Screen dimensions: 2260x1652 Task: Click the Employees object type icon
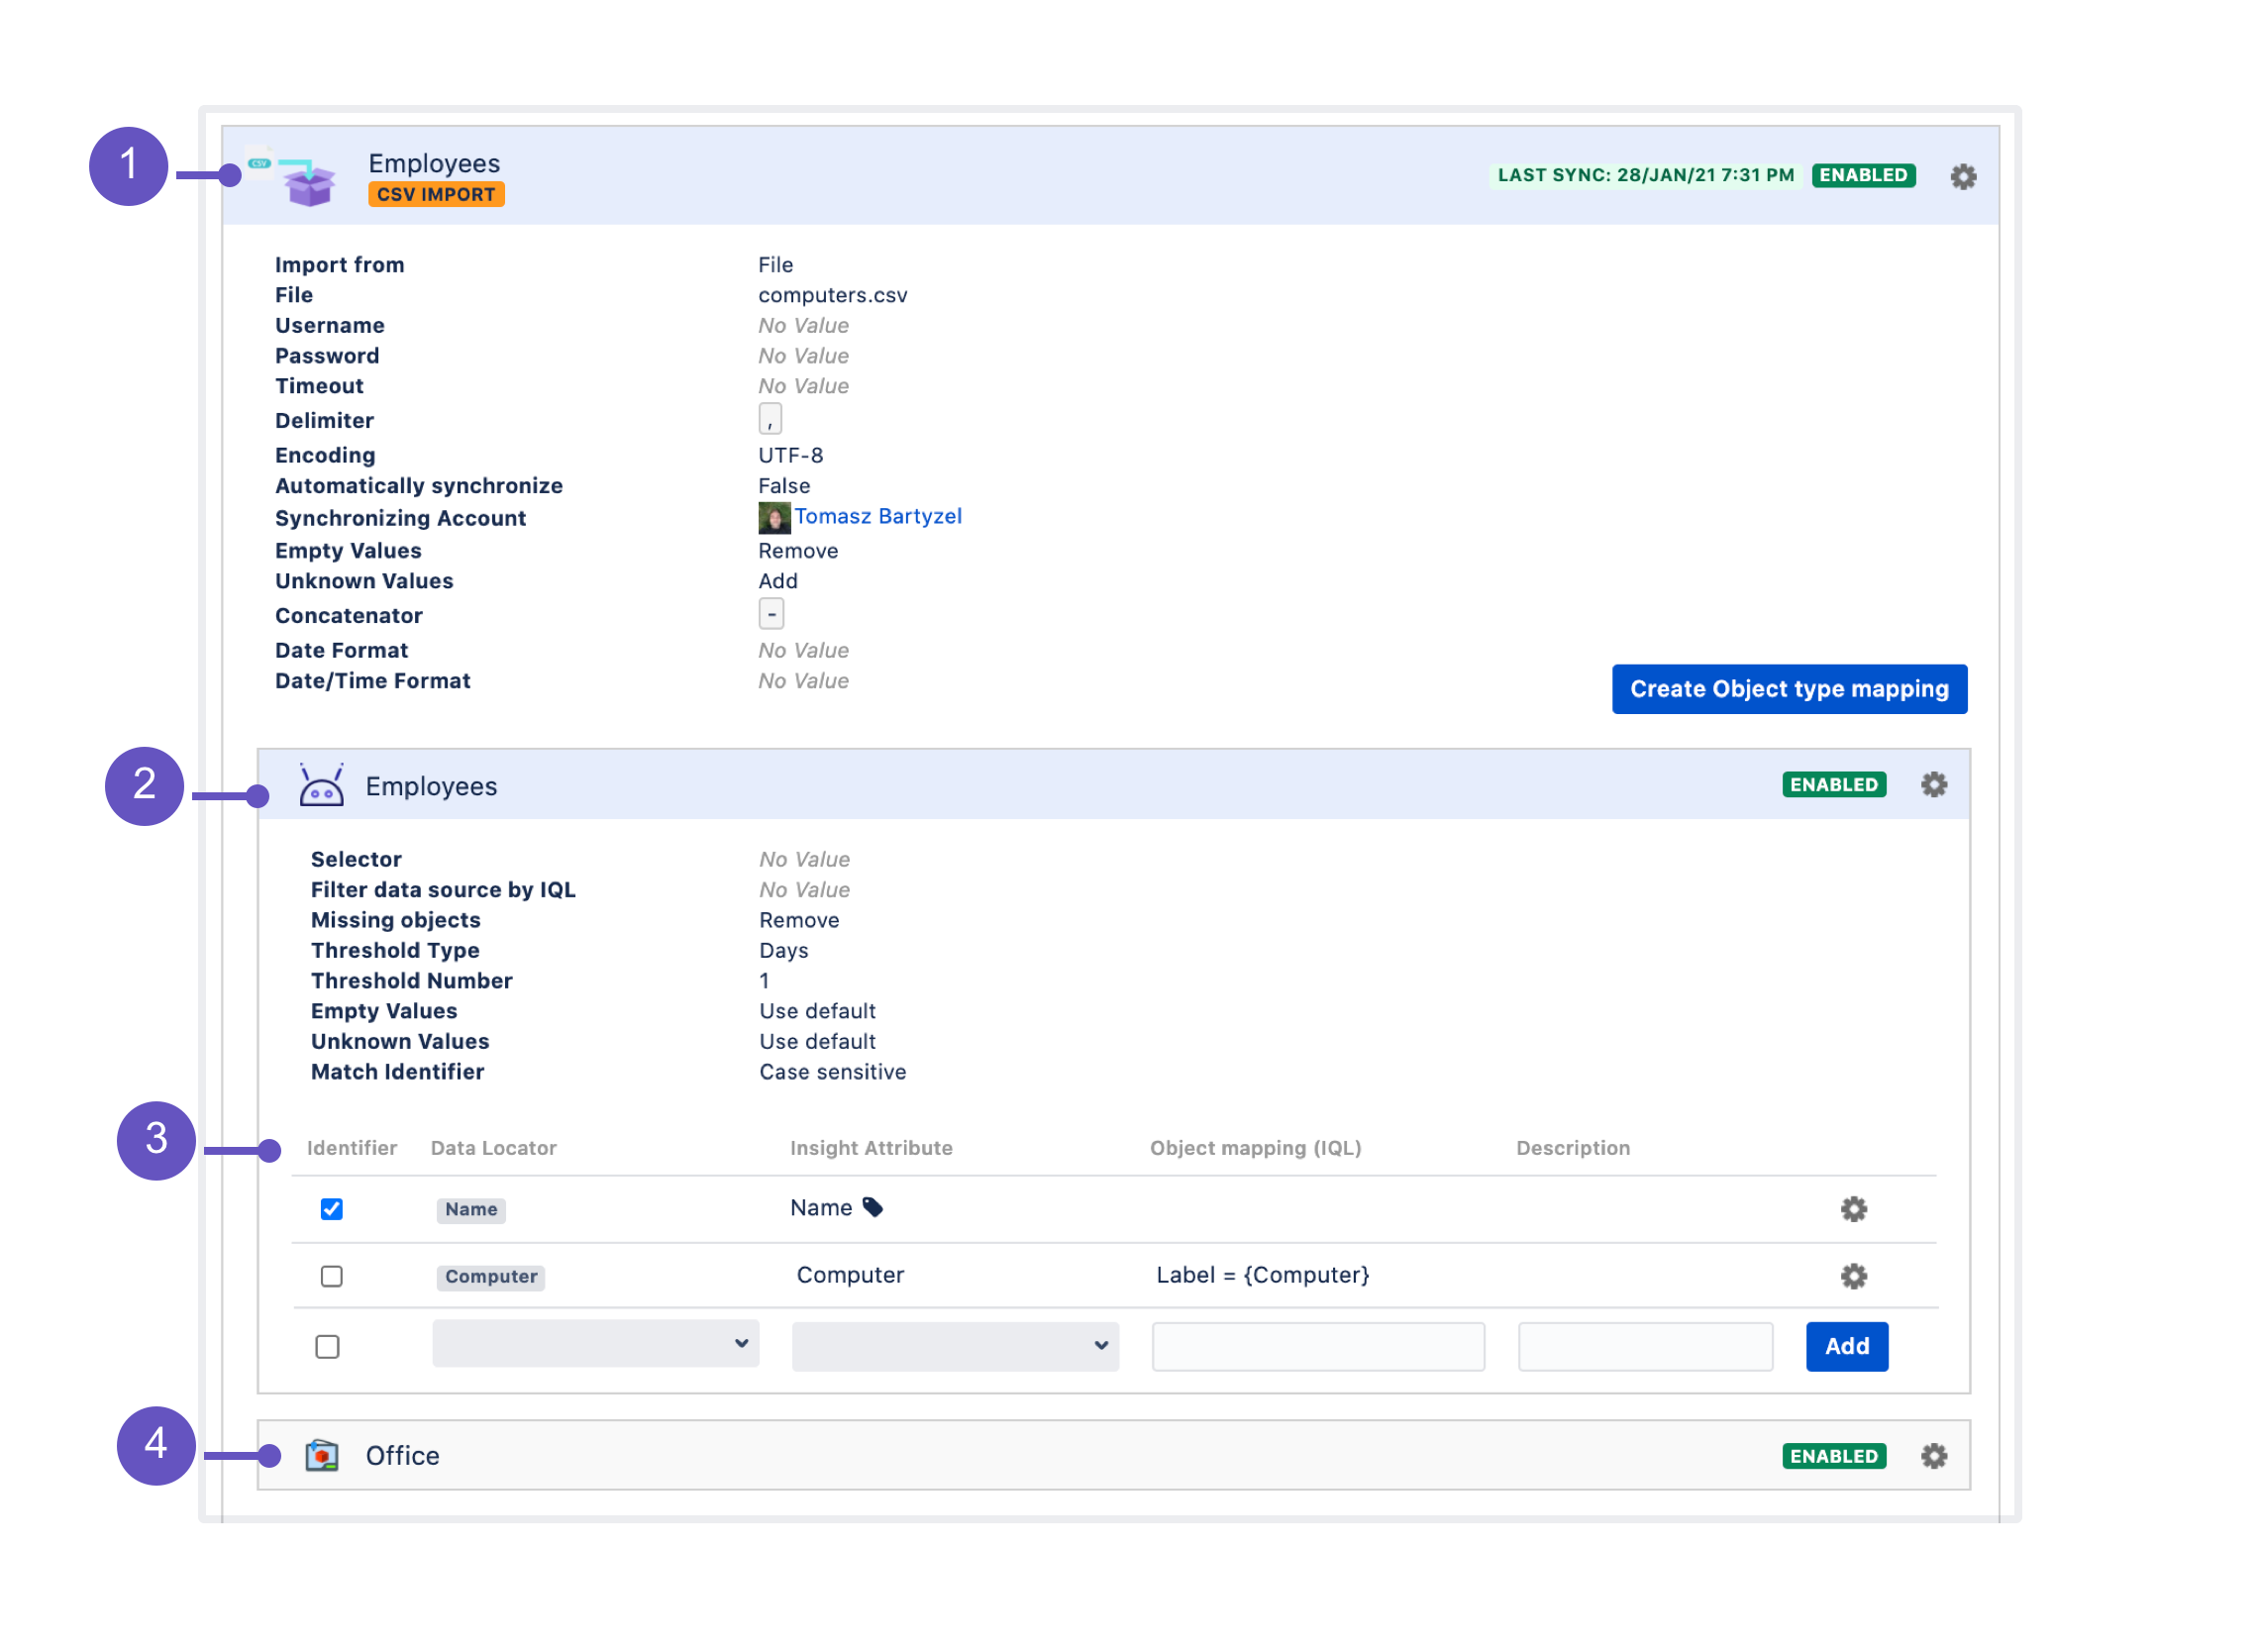coord(321,786)
